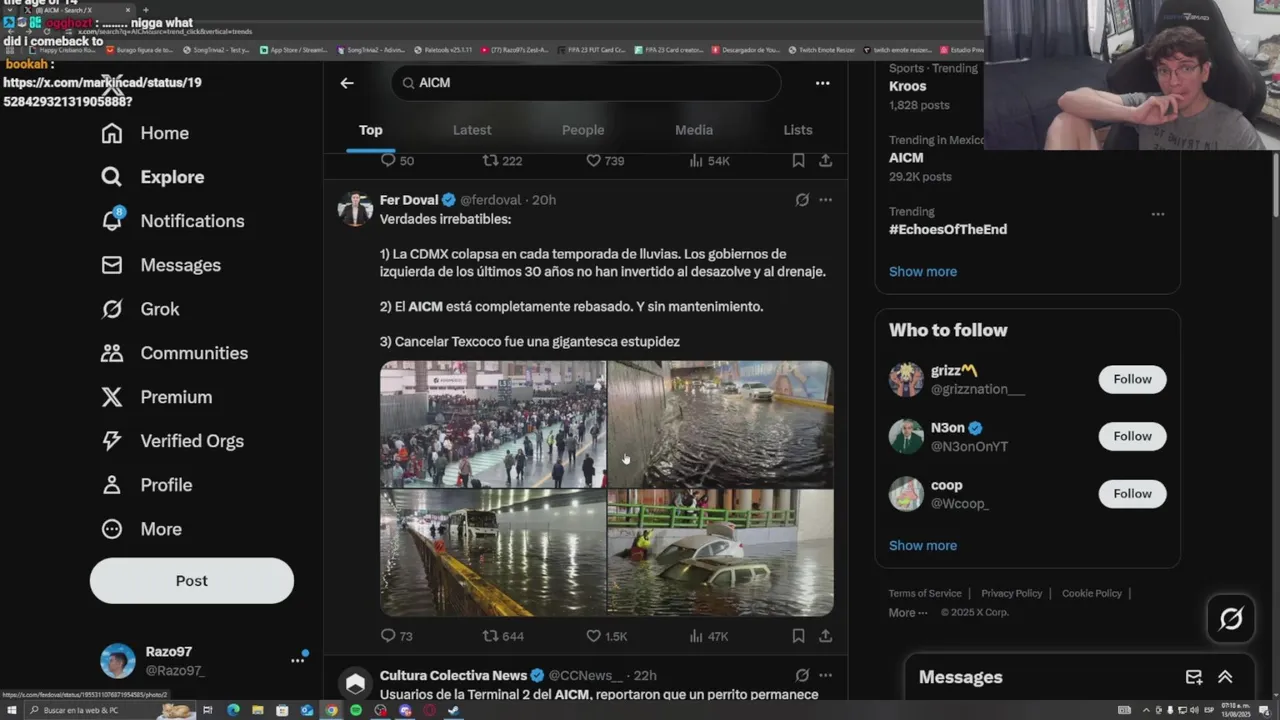Switch to the Media tab

tap(694, 130)
